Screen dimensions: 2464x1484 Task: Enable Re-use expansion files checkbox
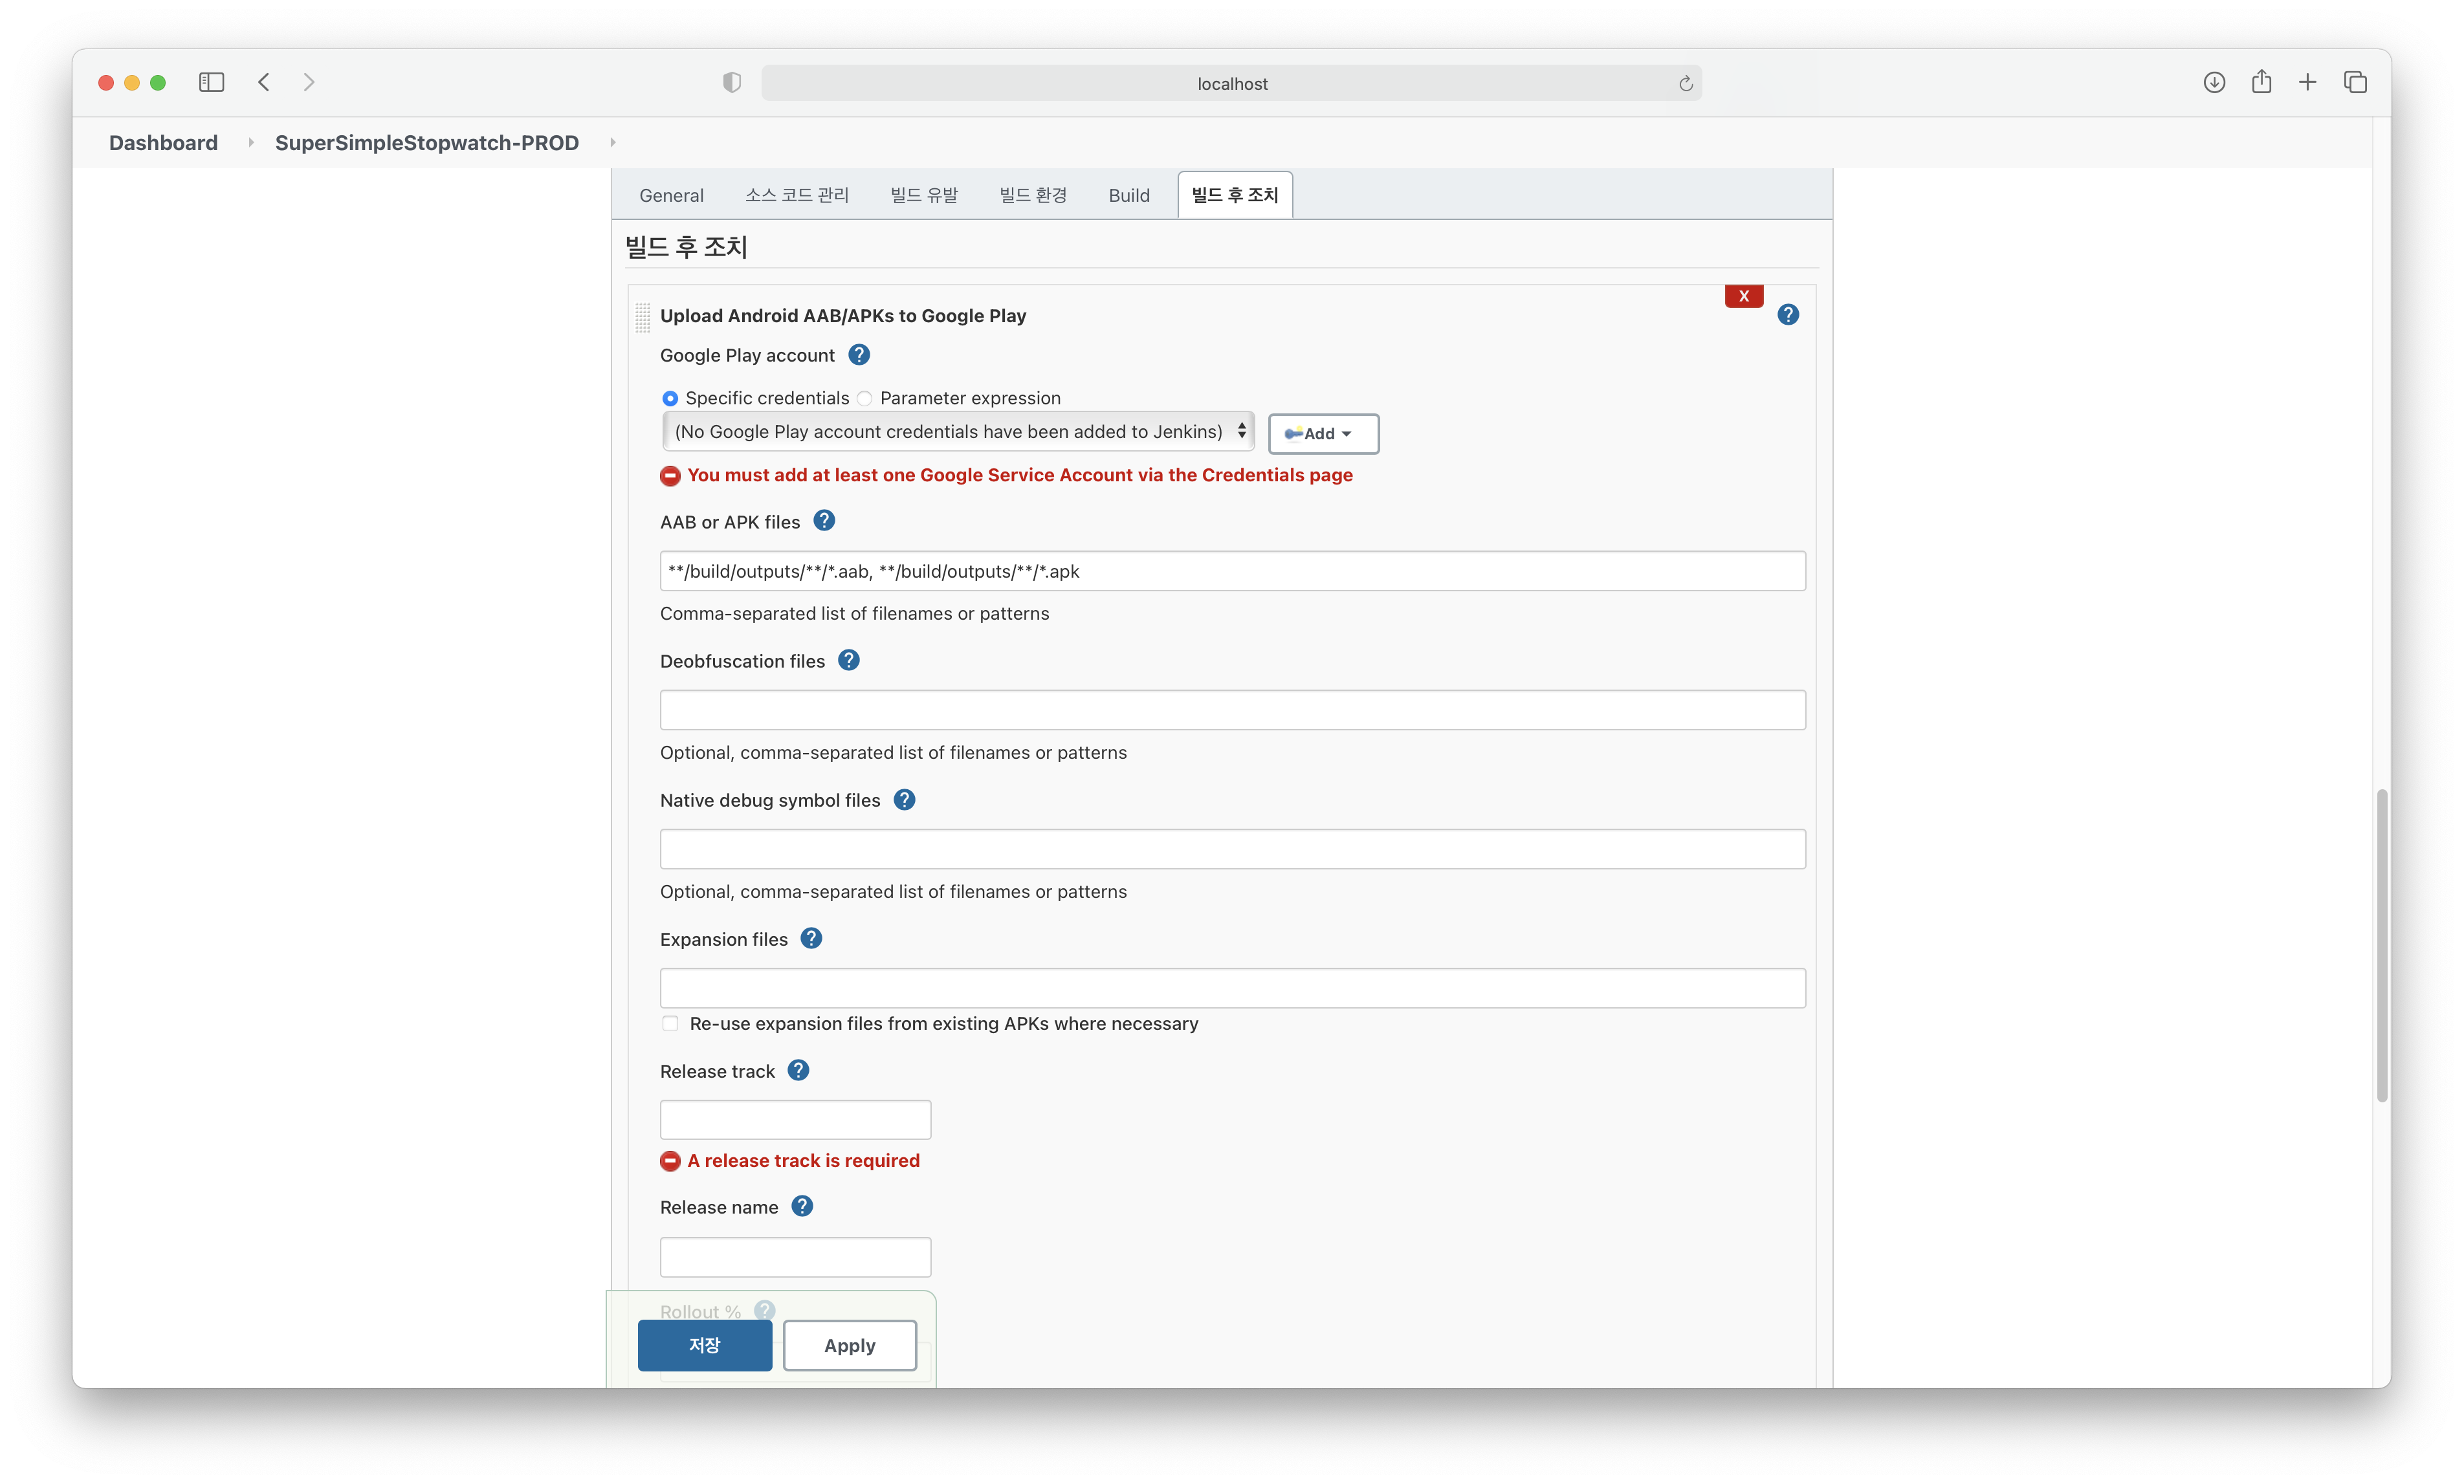[670, 1024]
